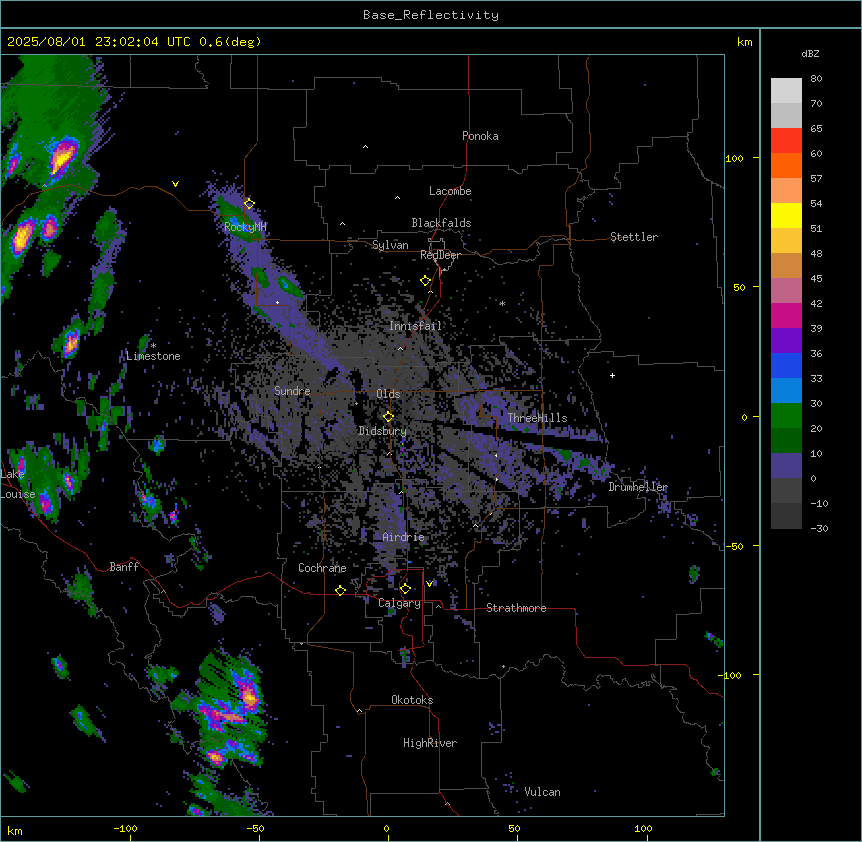Click the km unit label at top right
The image size is (862, 842).
coord(744,42)
